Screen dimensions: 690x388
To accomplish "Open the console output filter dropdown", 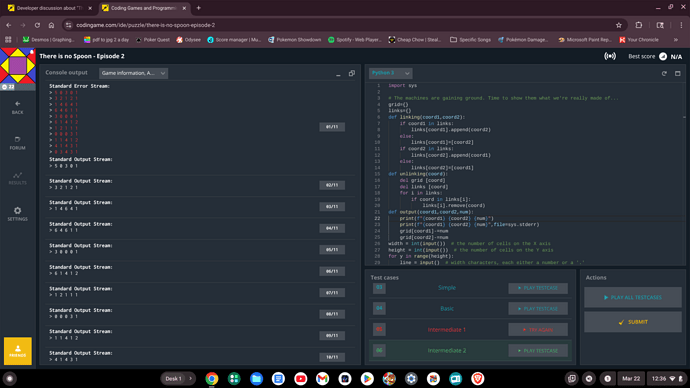I will point(133,73).
